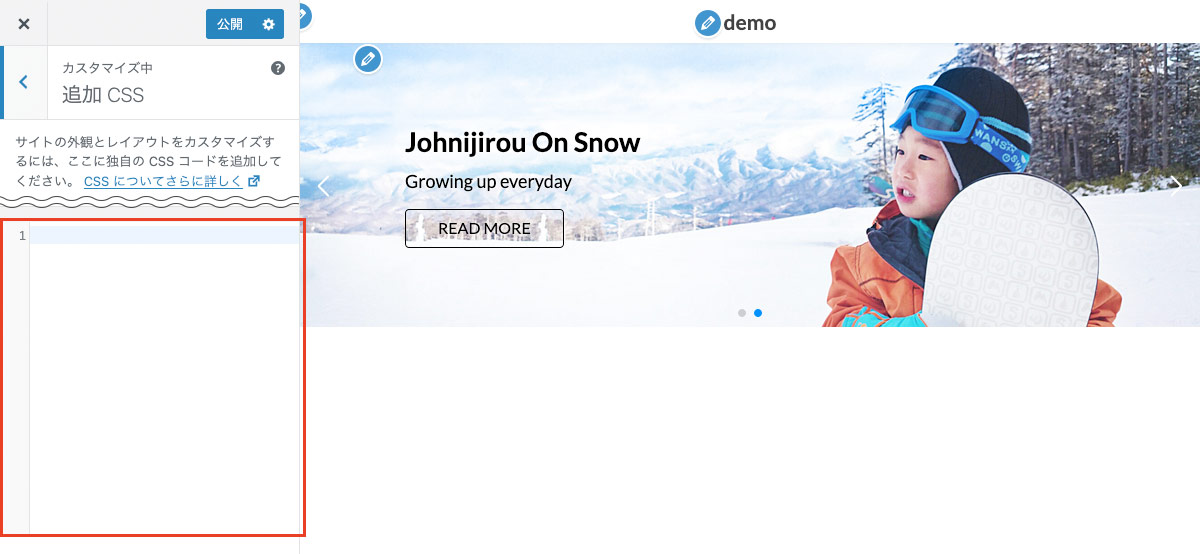Image resolution: width=1200 pixels, height=554 pixels.
Task: Click the pencil edit shortcut on slider
Action: [368, 59]
